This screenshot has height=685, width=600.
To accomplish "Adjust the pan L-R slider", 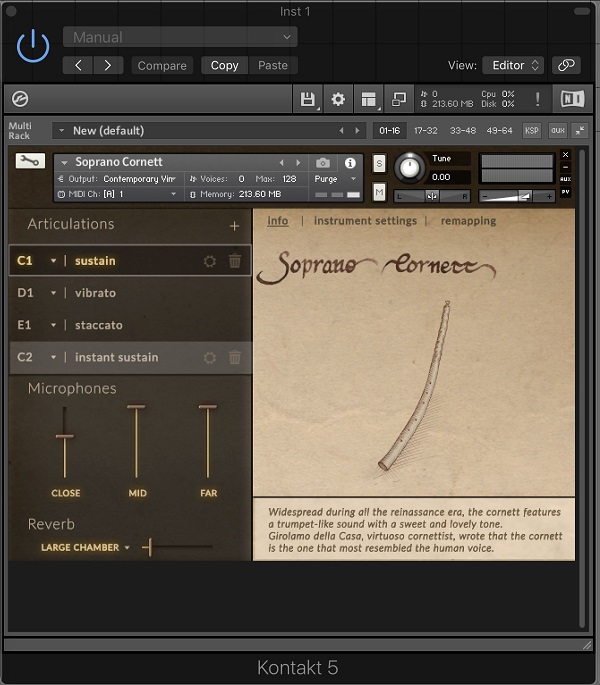I will pos(432,196).
